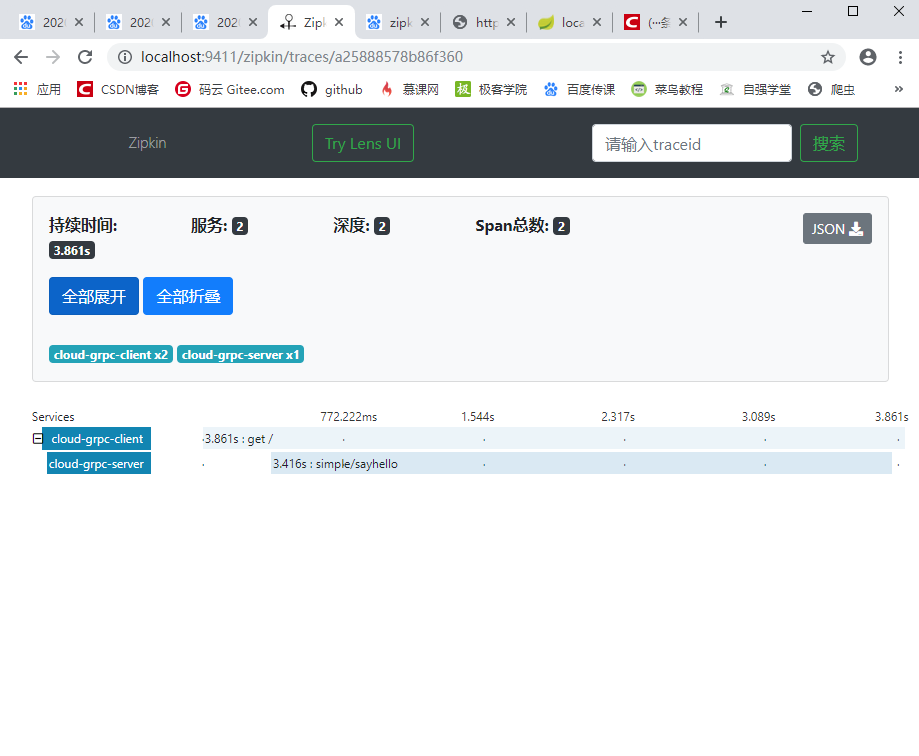The height and width of the screenshot is (756, 919).
Task: Download trace data via JSON icon
Action: coord(836,228)
